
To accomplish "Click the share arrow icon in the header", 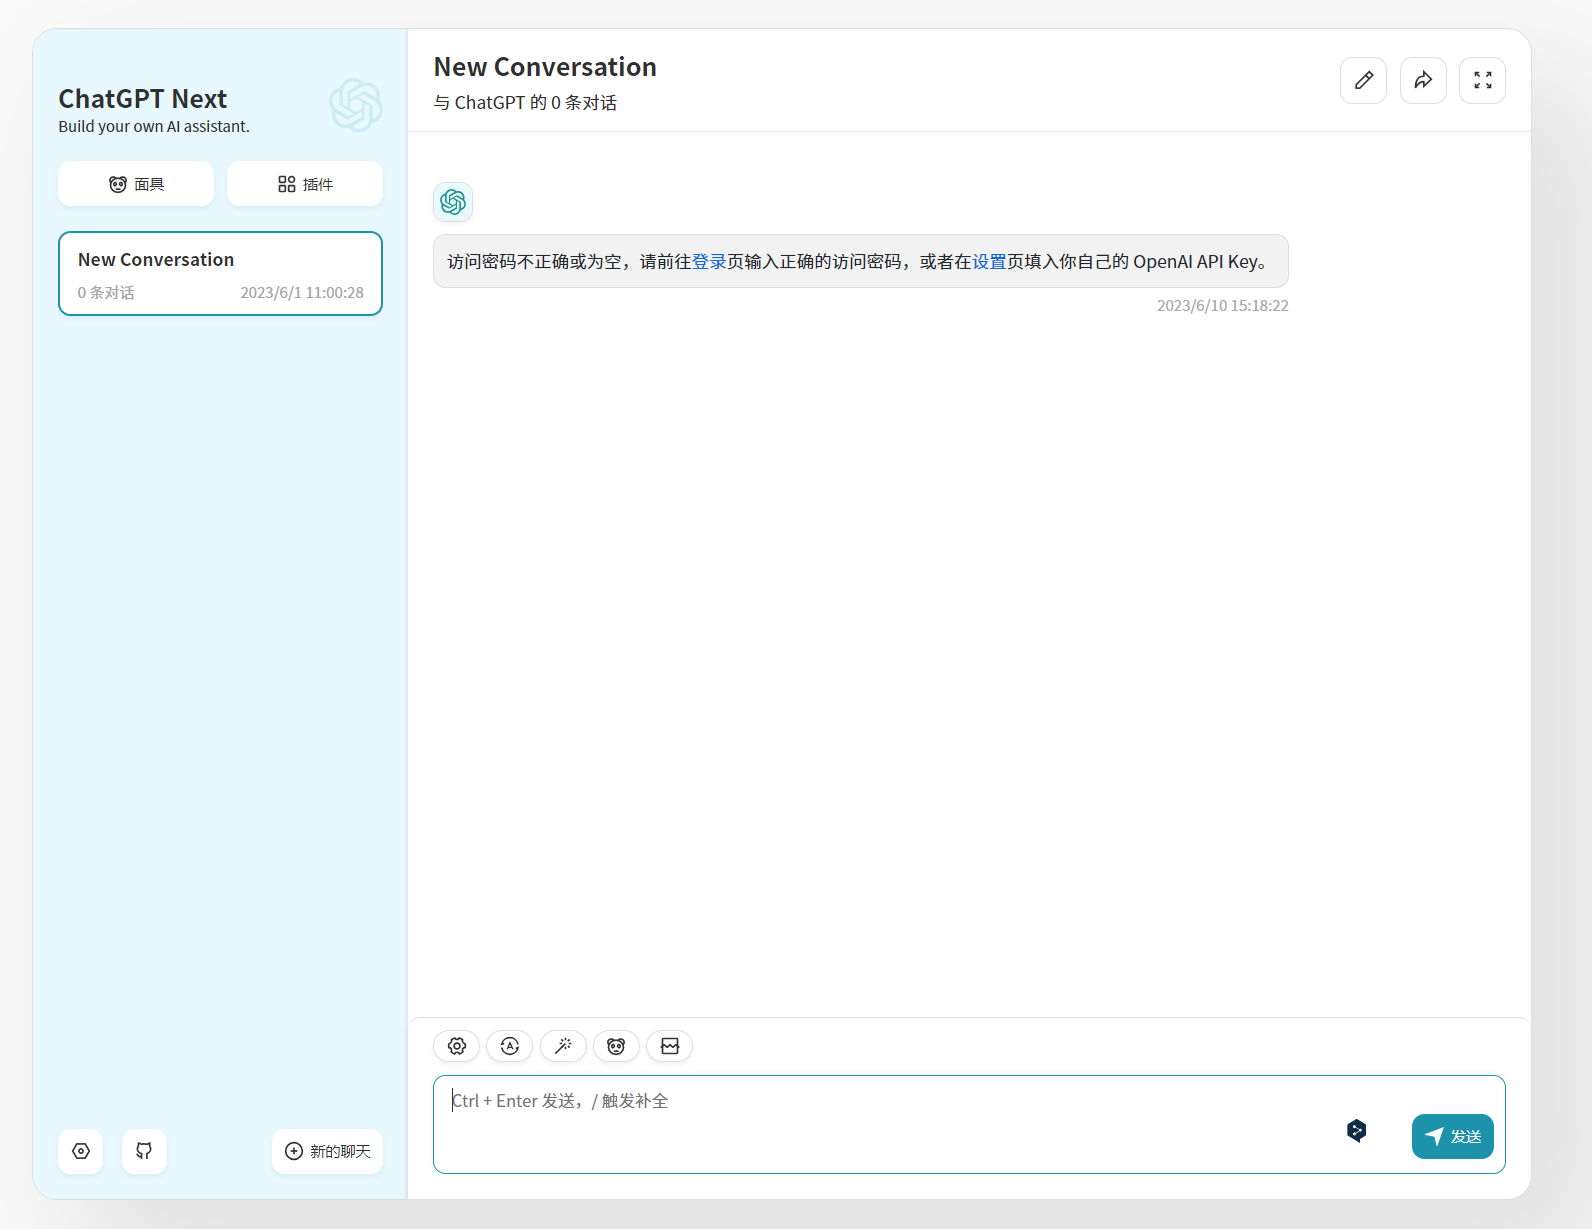I will pos(1423,80).
